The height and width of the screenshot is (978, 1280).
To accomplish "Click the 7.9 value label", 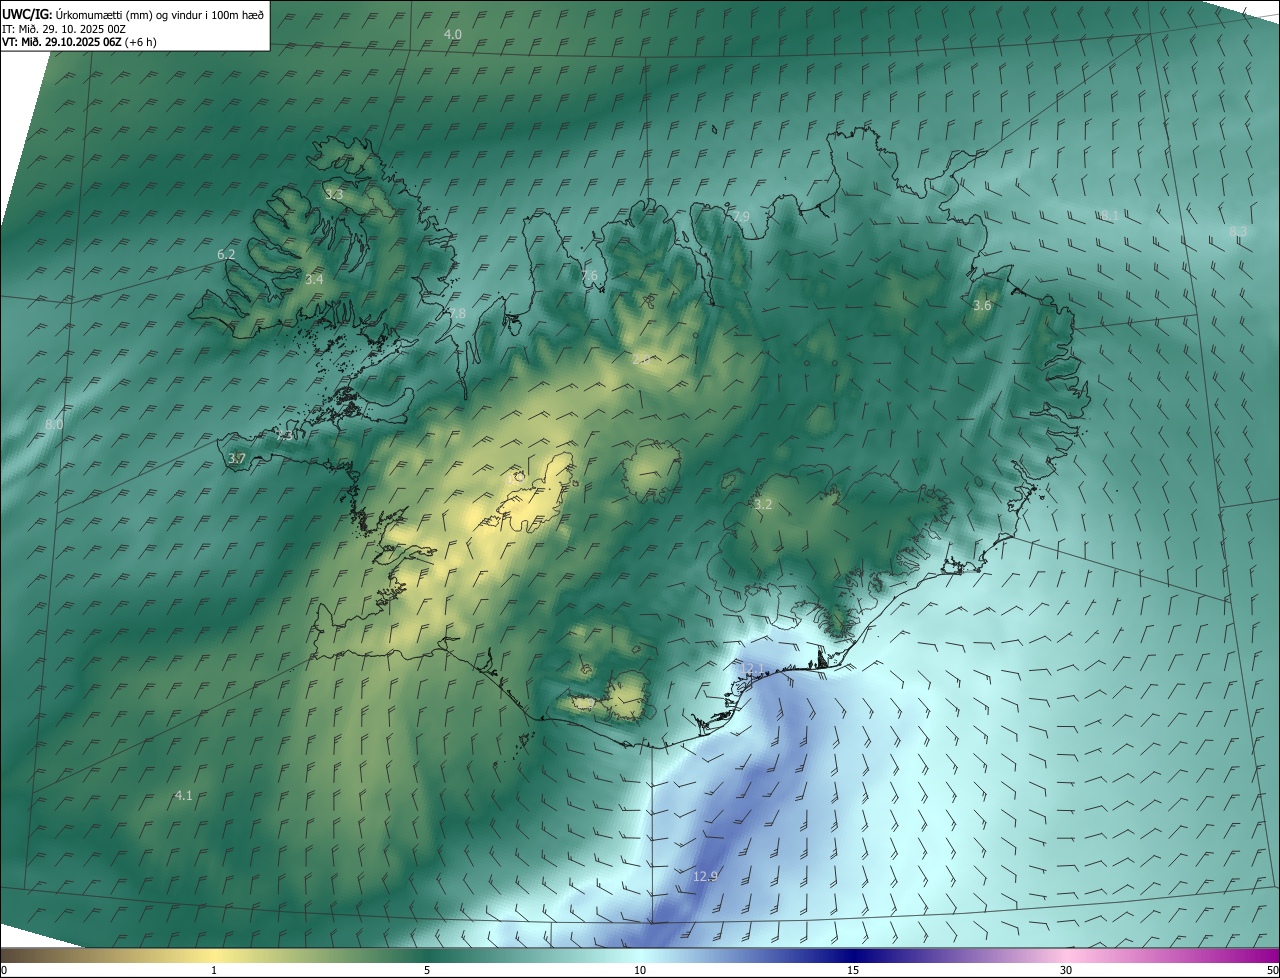I will (x=741, y=217).
